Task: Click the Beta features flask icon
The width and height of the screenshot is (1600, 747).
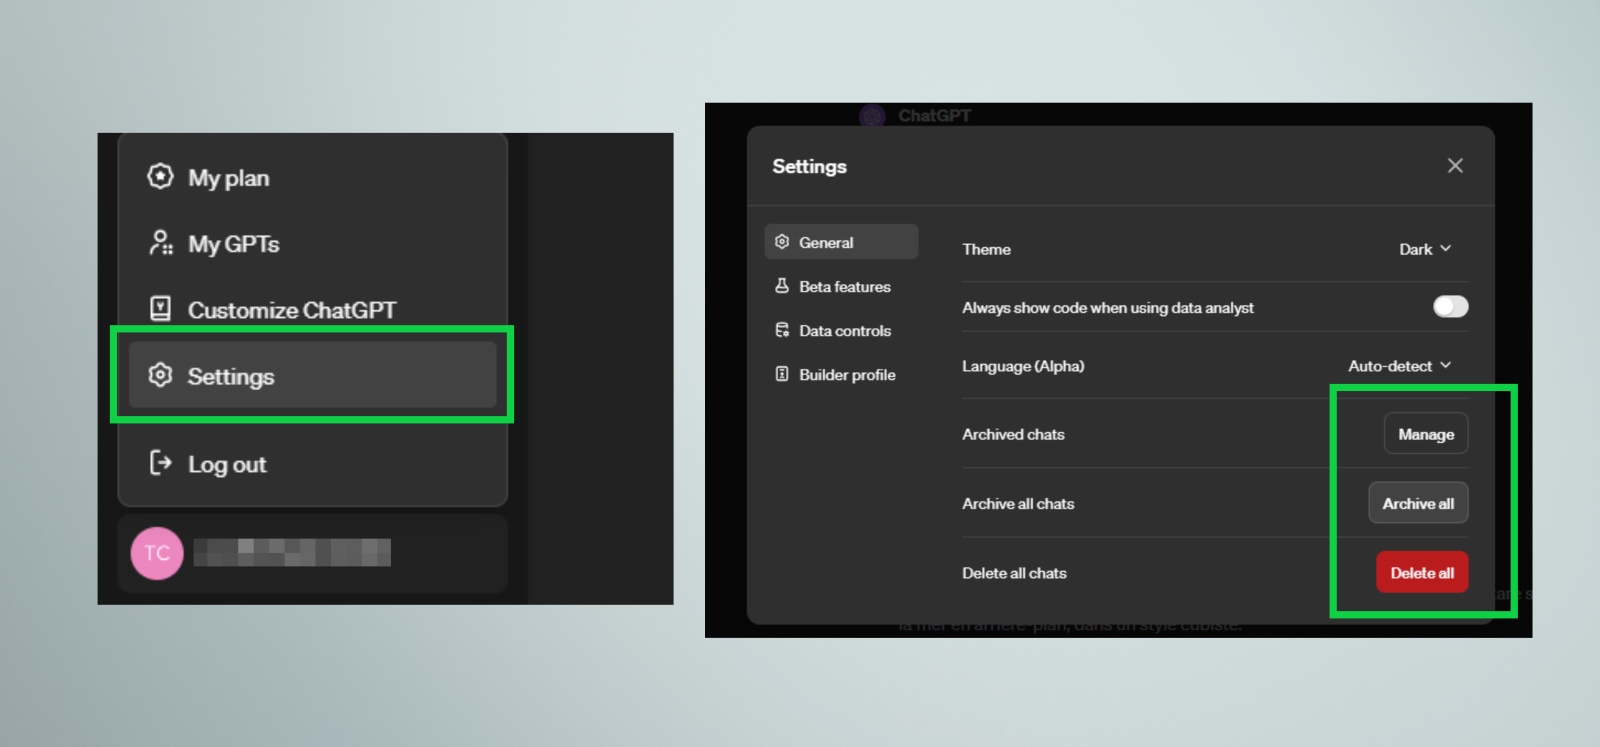Action: (782, 286)
